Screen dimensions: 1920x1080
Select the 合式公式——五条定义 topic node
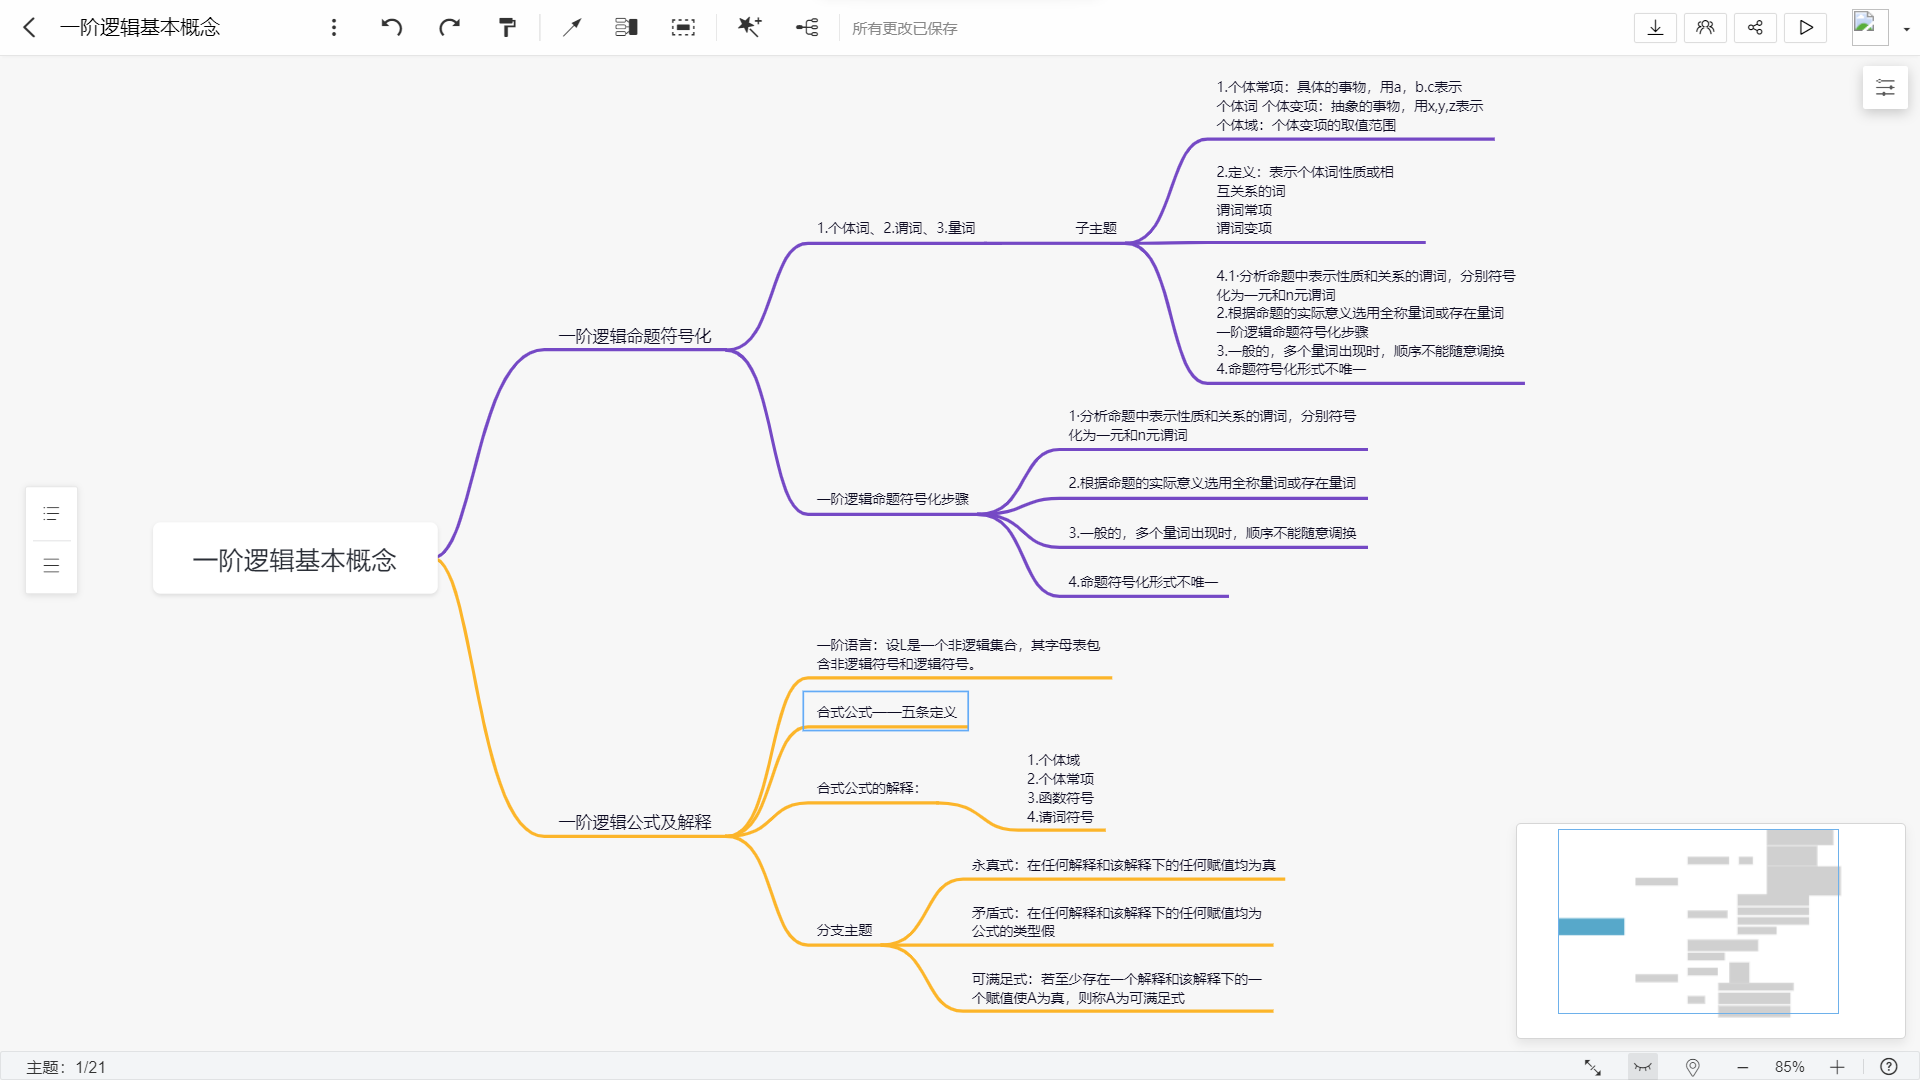click(886, 712)
